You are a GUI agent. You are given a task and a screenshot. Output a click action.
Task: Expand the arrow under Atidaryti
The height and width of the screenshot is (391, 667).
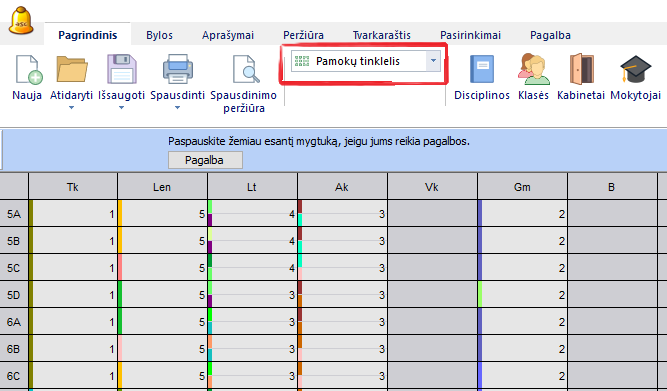[71, 108]
